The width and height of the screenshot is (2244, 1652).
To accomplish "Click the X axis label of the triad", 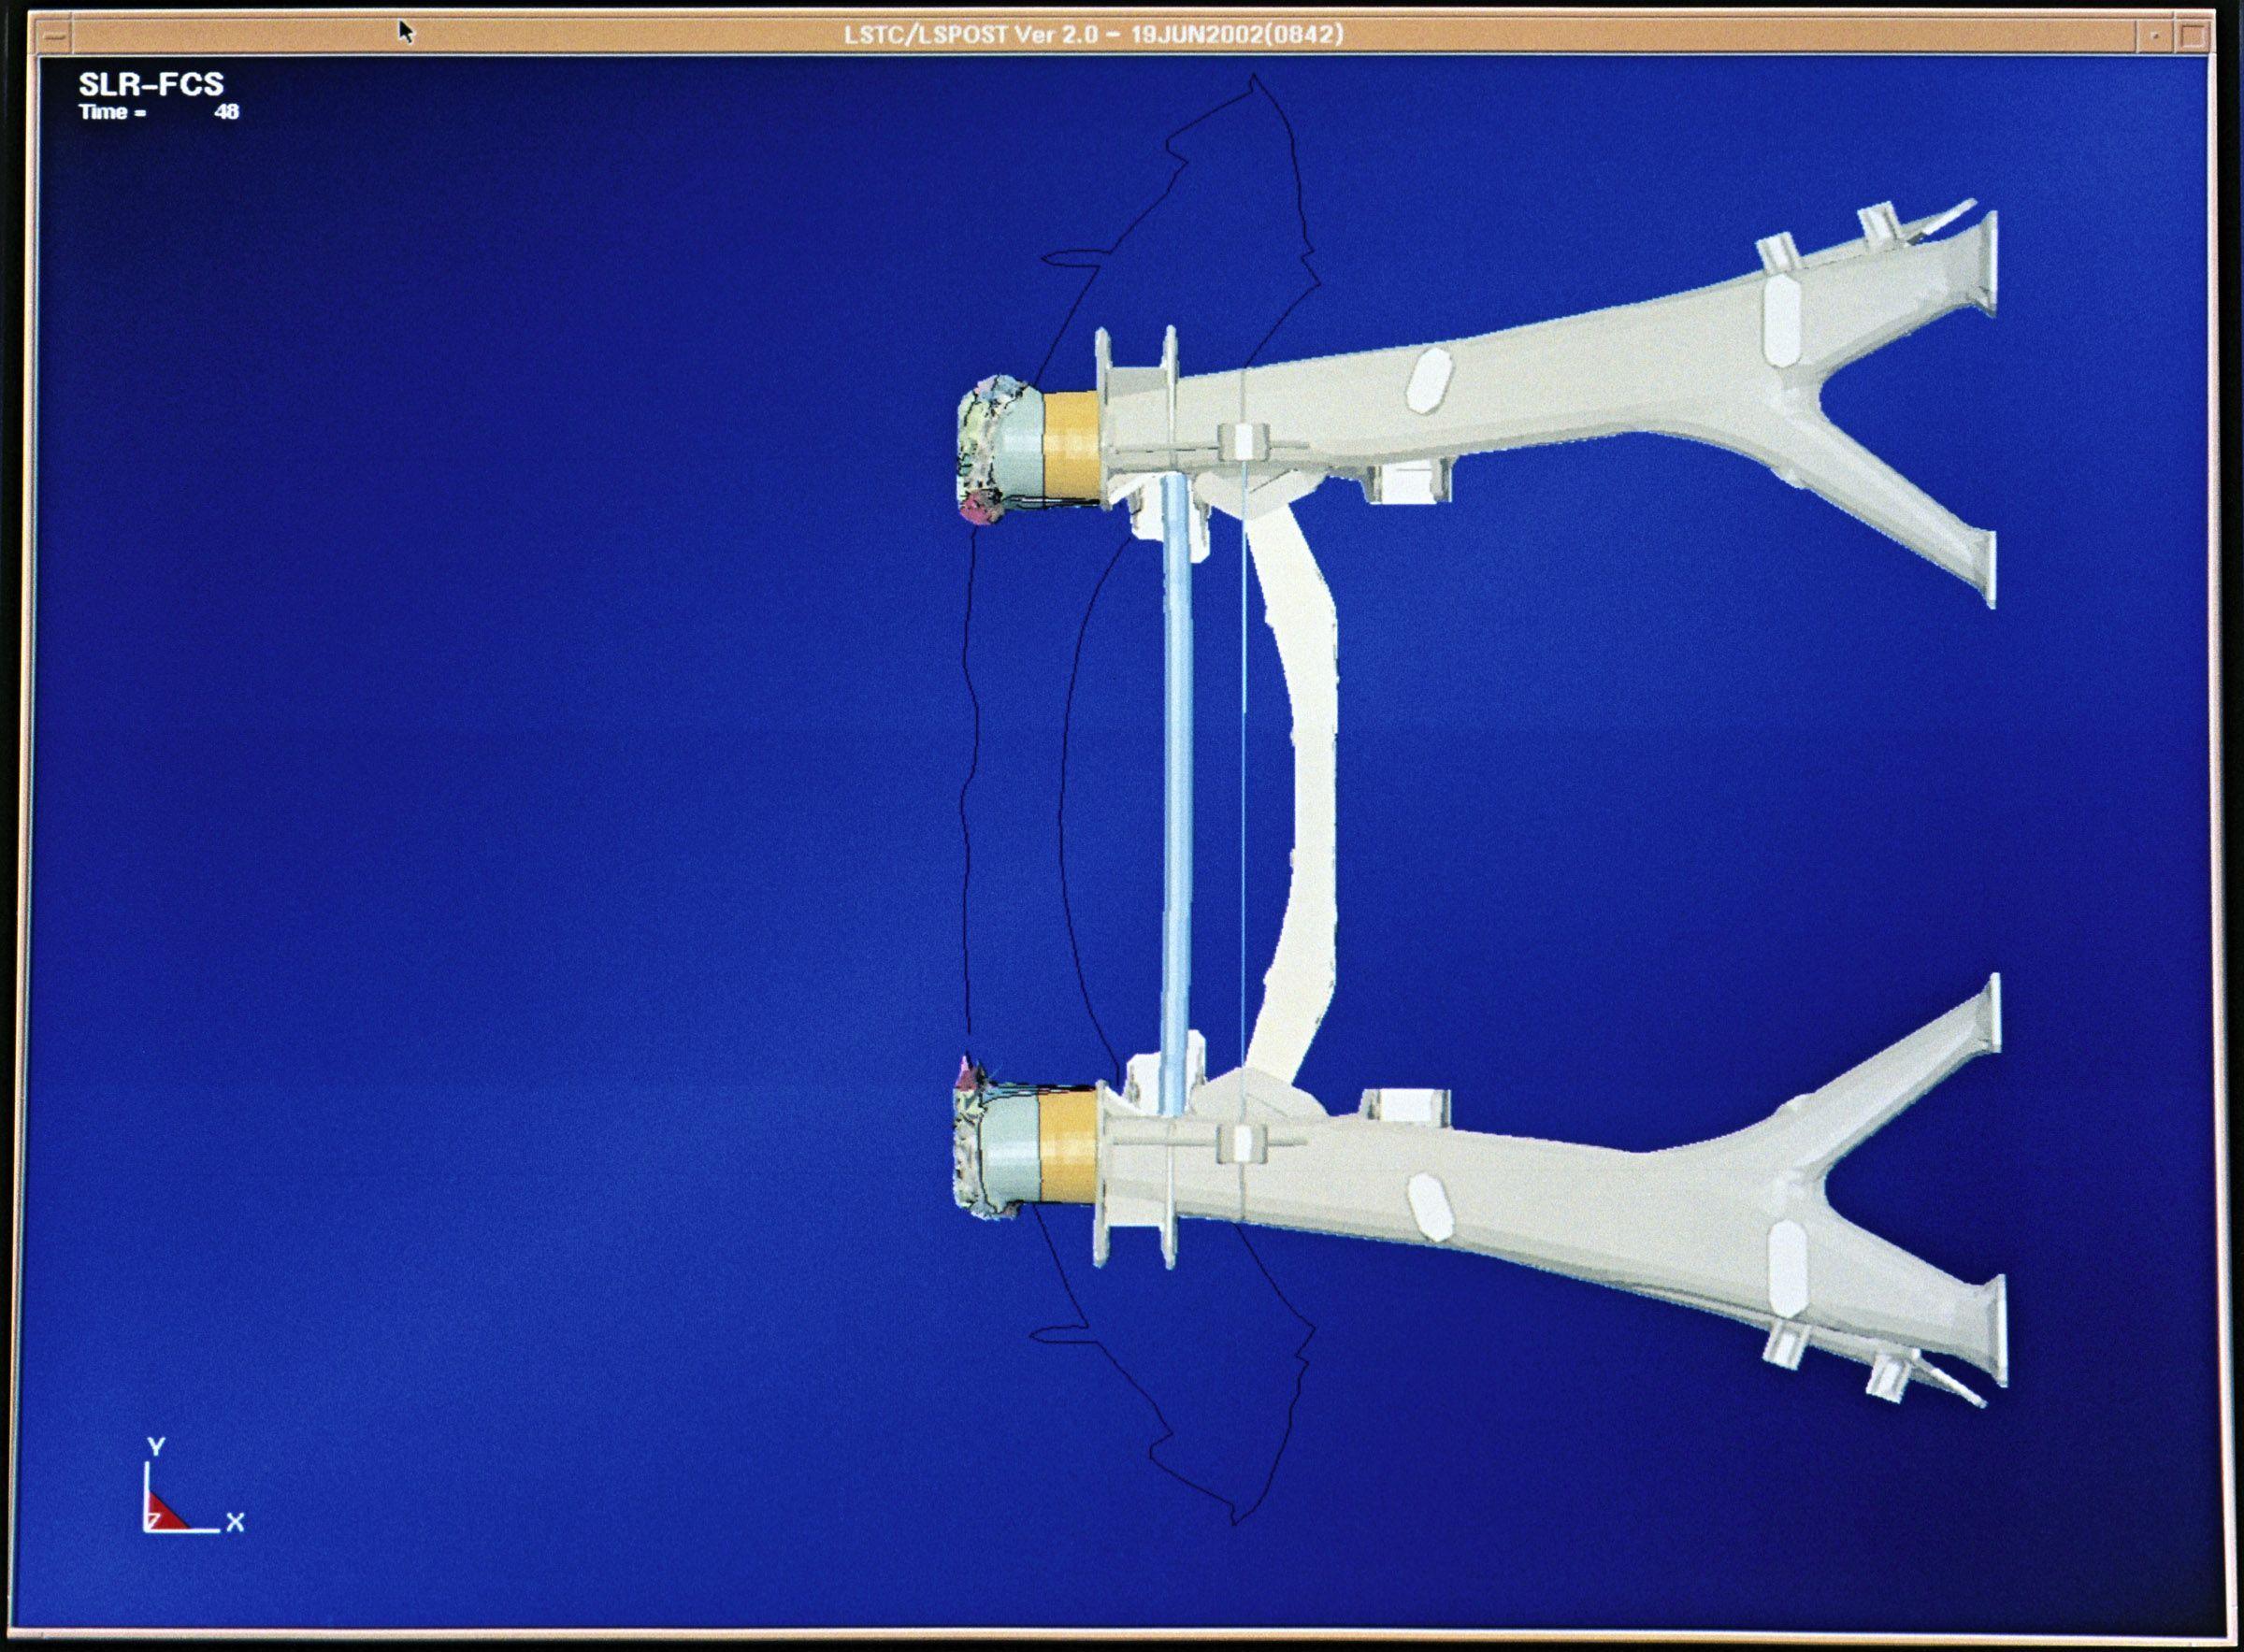I will point(235,1523).
